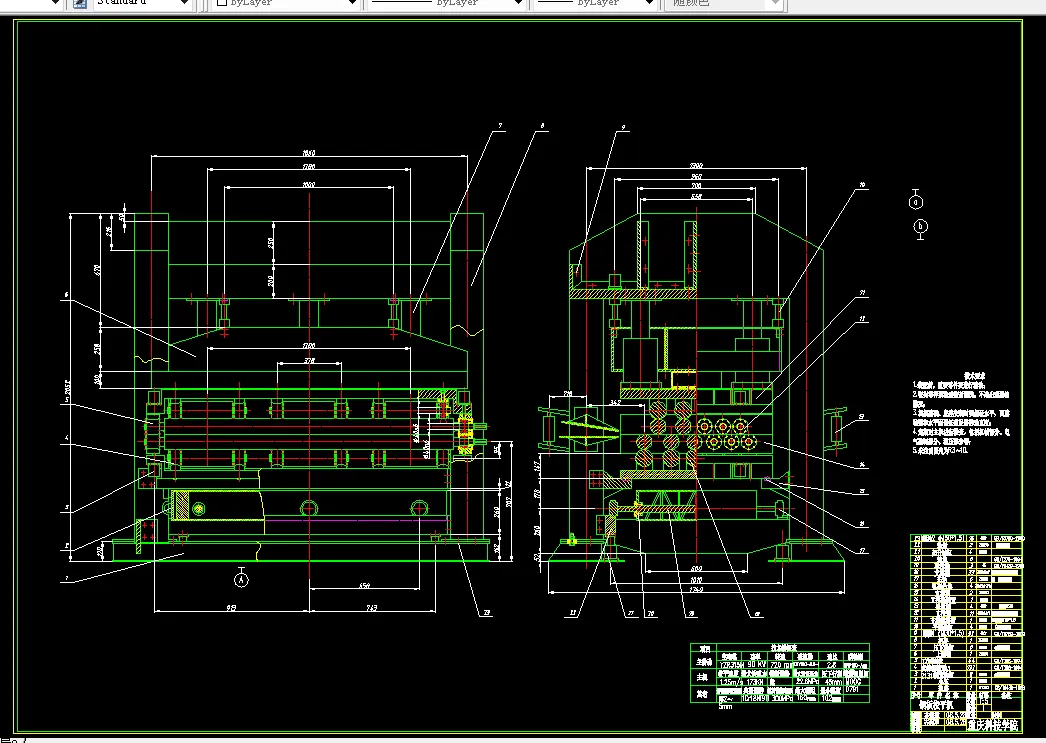Screen dimensions: 1046x743
Task: Select the vertical 238 dimension text
Action: [97, 348]
